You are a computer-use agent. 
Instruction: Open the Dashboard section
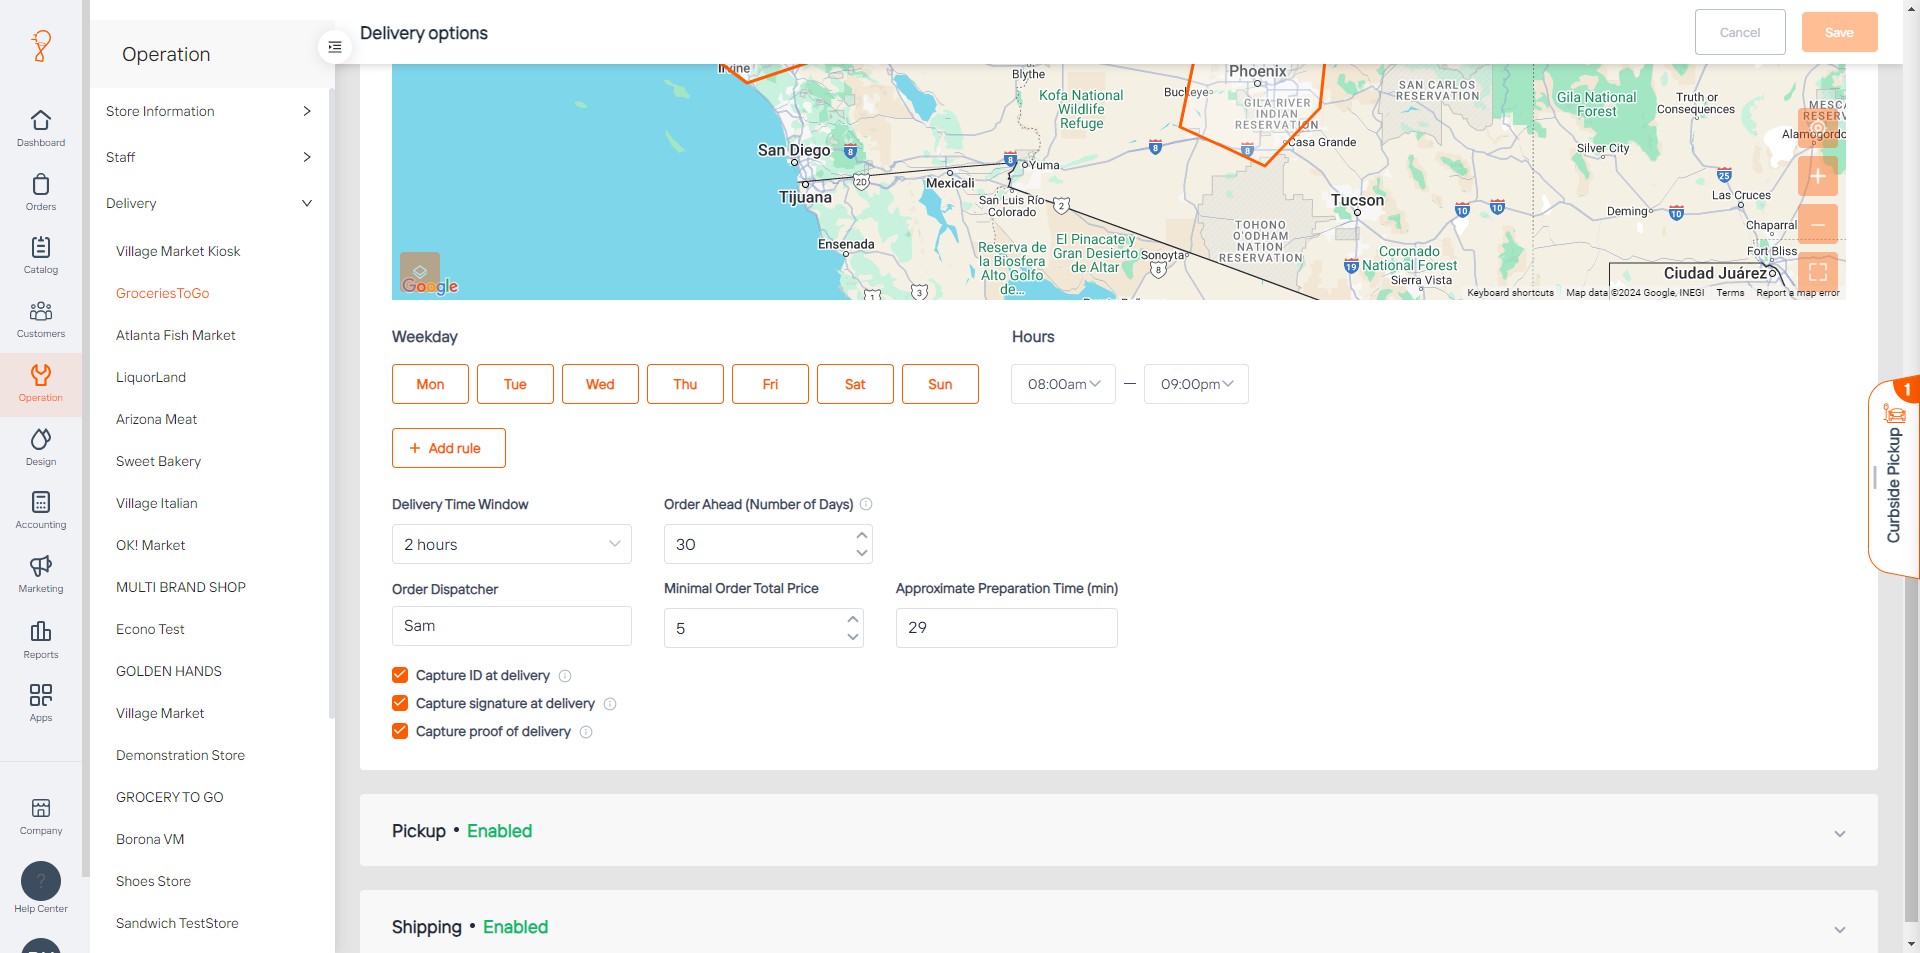tap(41, 128)
